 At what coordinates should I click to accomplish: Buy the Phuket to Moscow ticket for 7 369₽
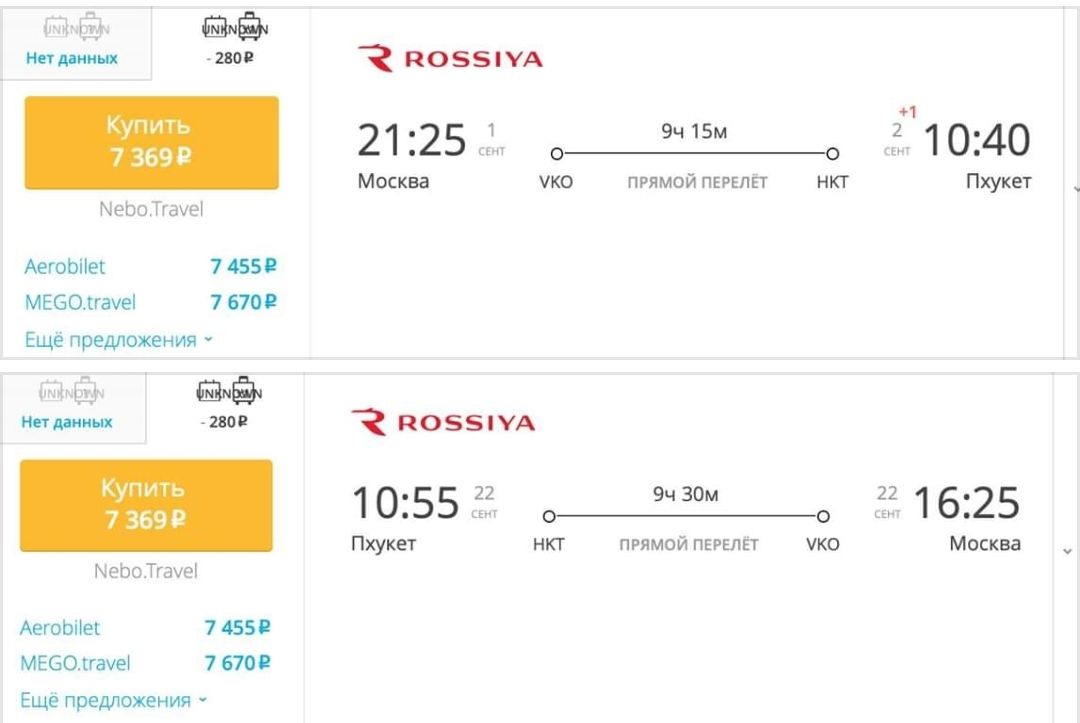(146, 505)
